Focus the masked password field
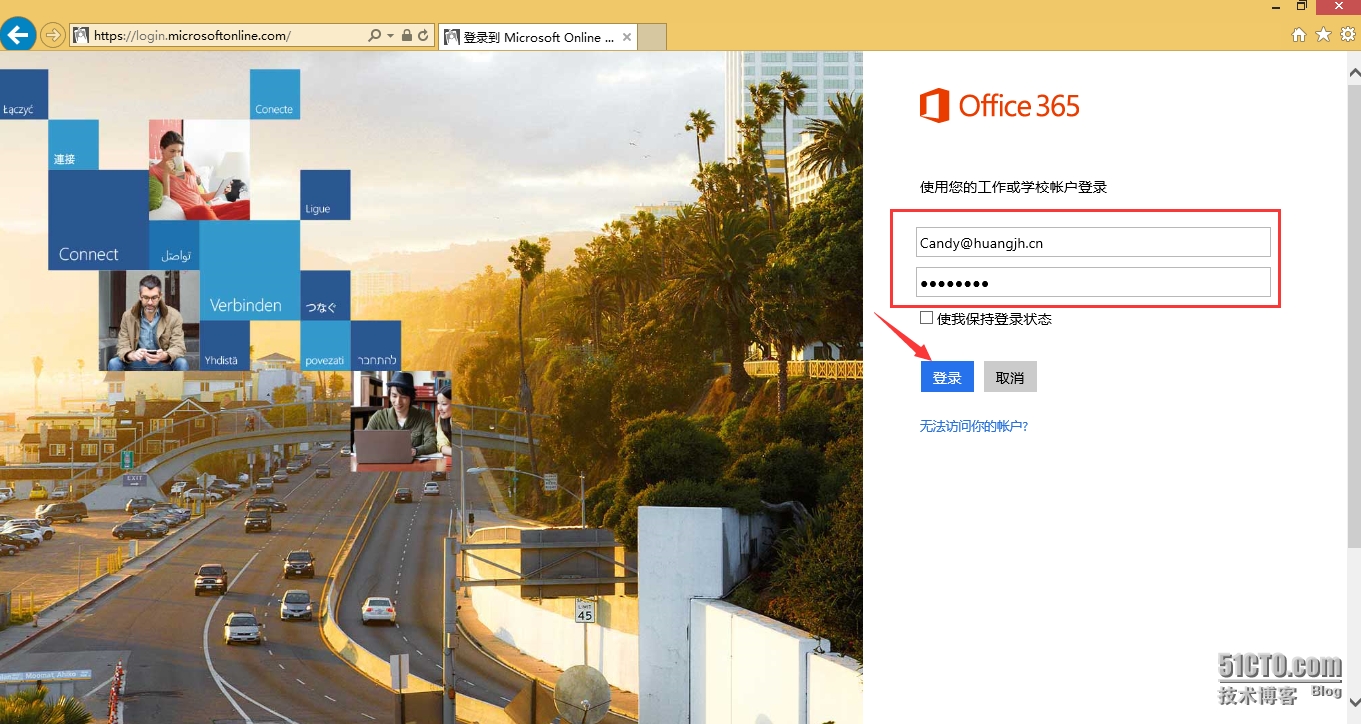This screenshot has height=724, width=1361. click(1092, 283)
